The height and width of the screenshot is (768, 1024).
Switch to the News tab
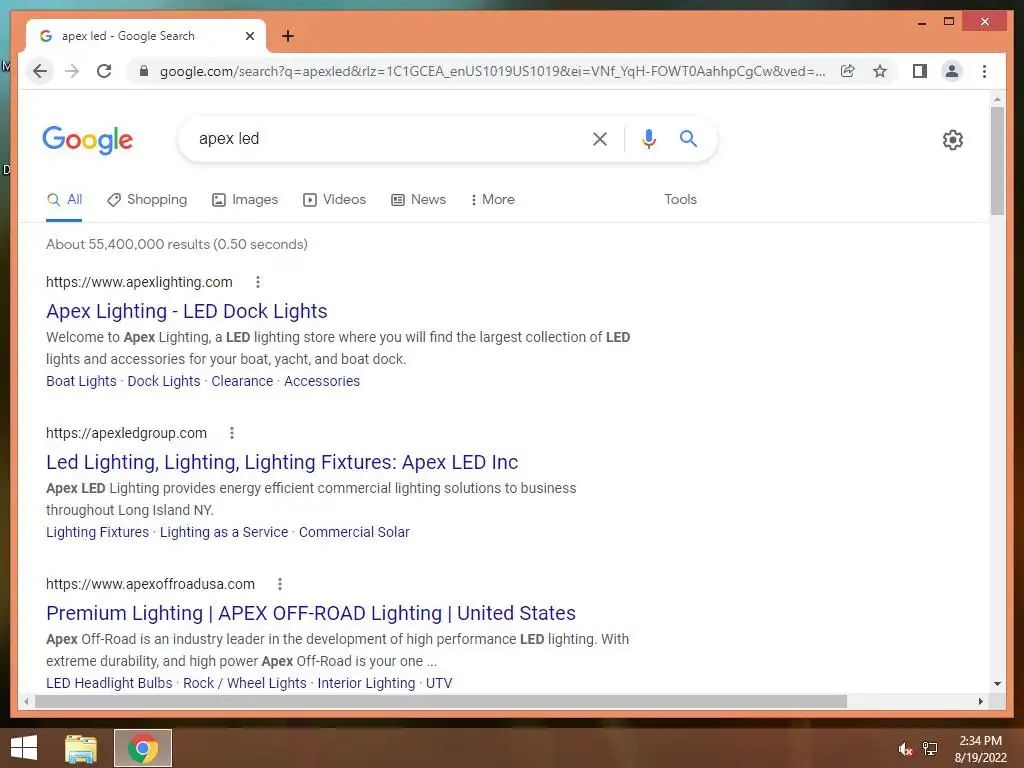coord(419,200)
